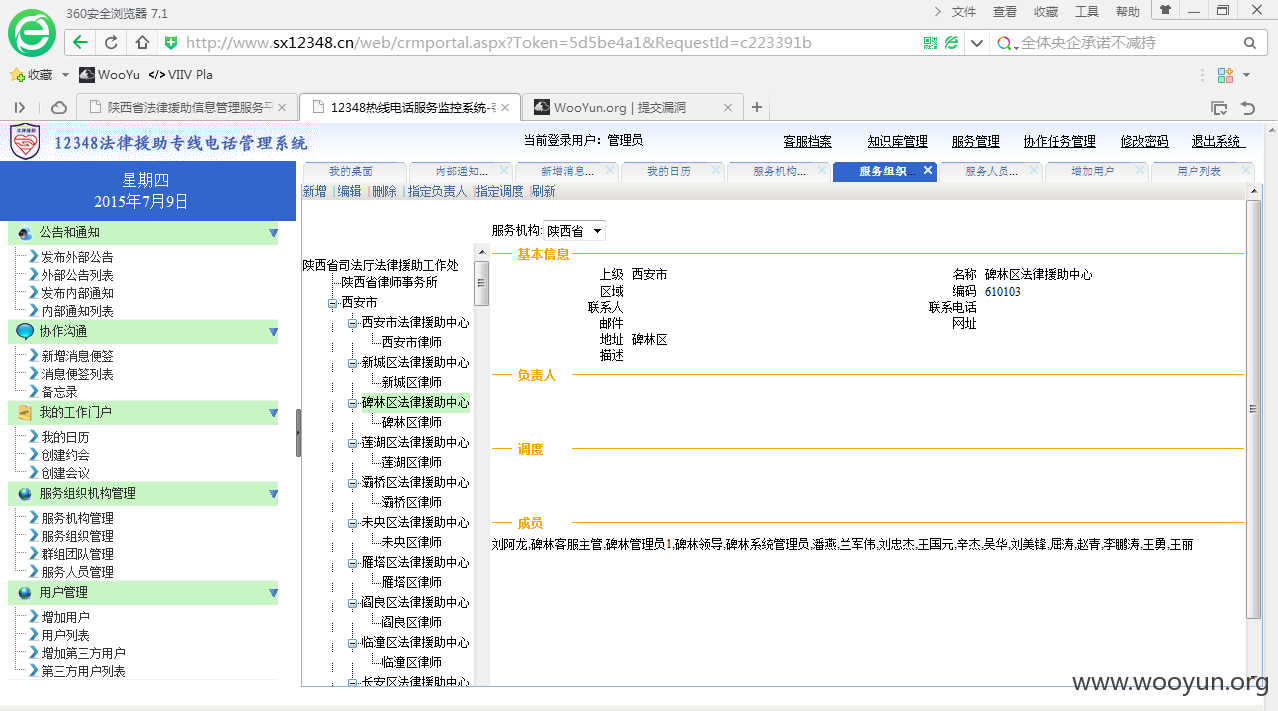This screenshot has height=711, width=1278.
Task: Switch to 我的日历 inner tab
Action: pyautogui.click(x=669, y=172)
